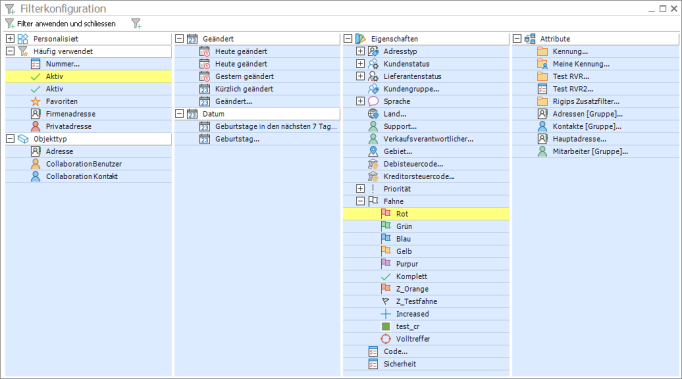Collapse the Objekttyp group
The image size is (682, 379).
10,139
